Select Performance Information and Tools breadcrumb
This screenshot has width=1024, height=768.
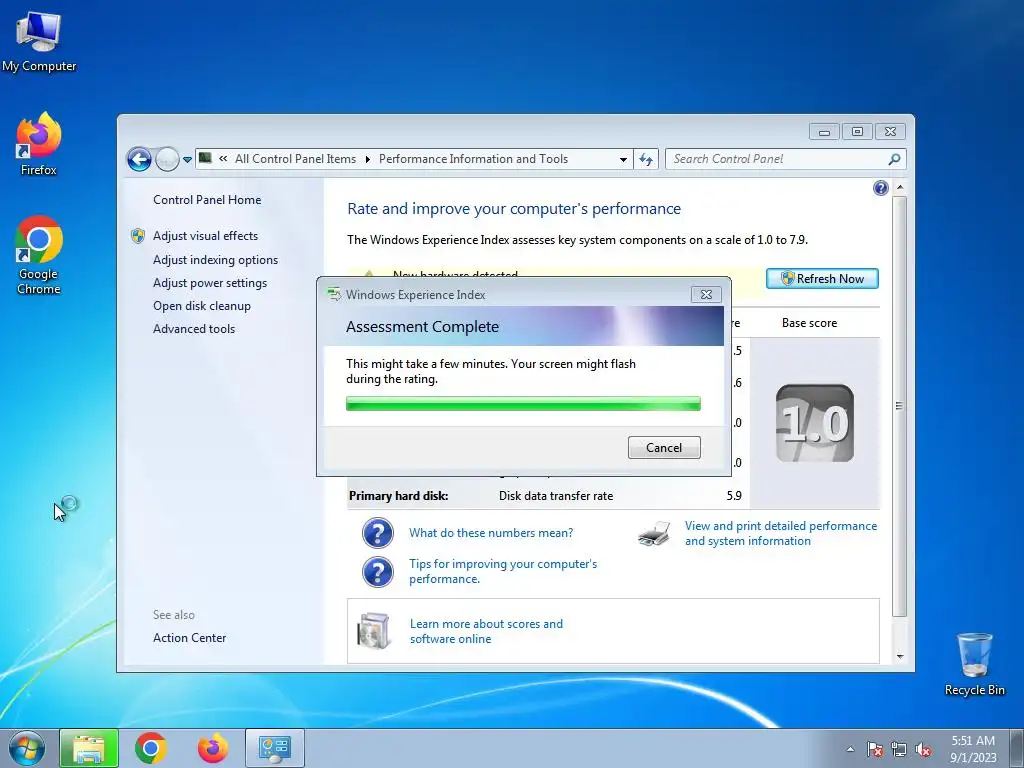473,159
